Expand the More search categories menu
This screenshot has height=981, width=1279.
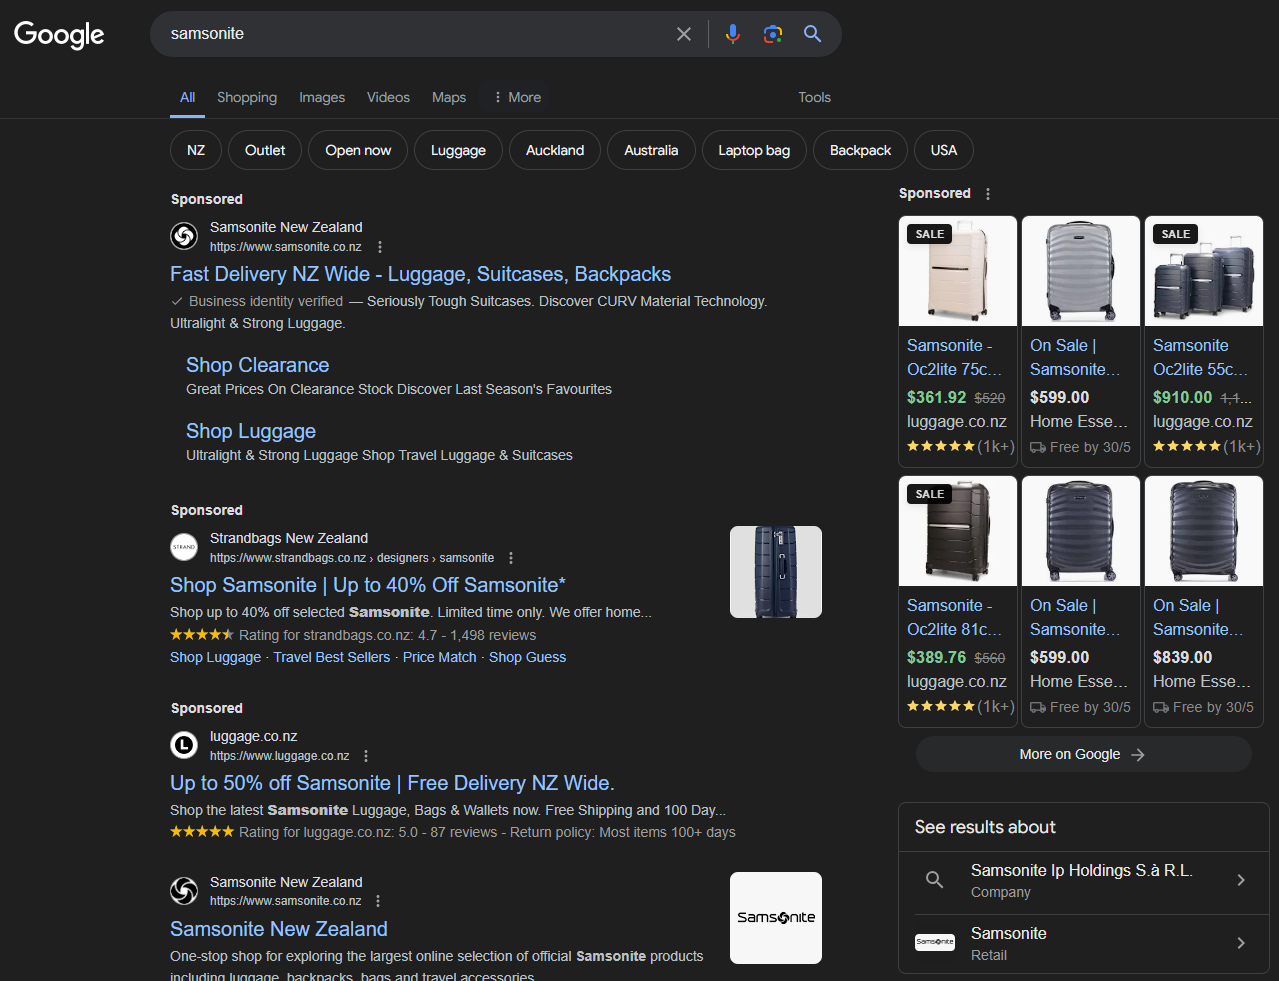517,97
